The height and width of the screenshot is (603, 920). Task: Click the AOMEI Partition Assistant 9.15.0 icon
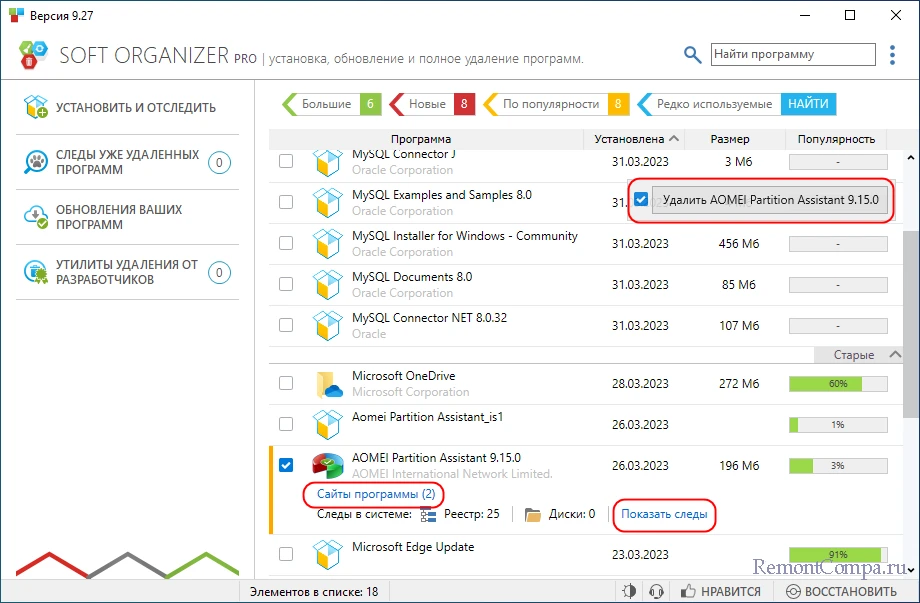(x=327, y=466)
